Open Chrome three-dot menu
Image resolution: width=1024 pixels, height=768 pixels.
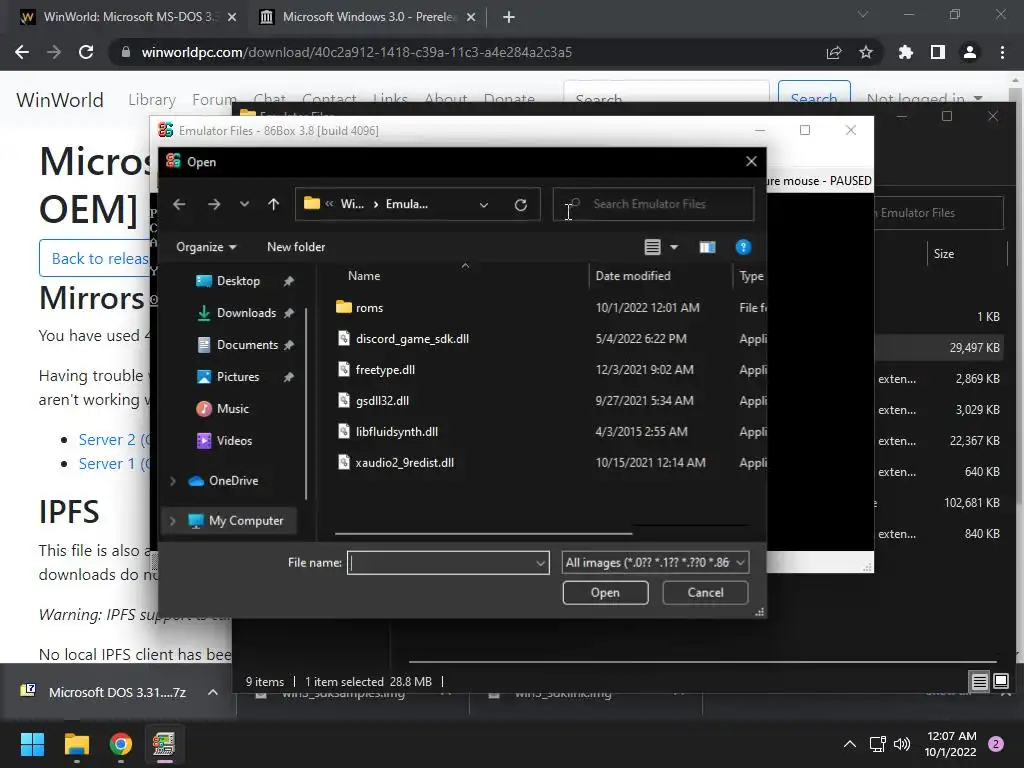coord(1002,52)
